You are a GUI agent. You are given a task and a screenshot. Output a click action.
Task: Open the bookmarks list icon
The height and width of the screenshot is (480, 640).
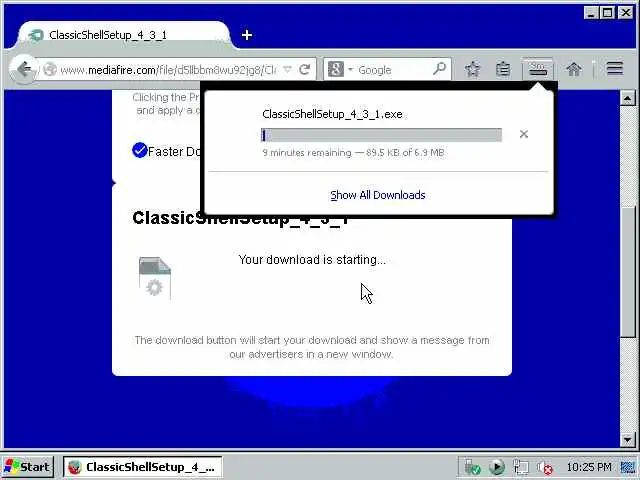pyautogui.click(x=503, y=69)
